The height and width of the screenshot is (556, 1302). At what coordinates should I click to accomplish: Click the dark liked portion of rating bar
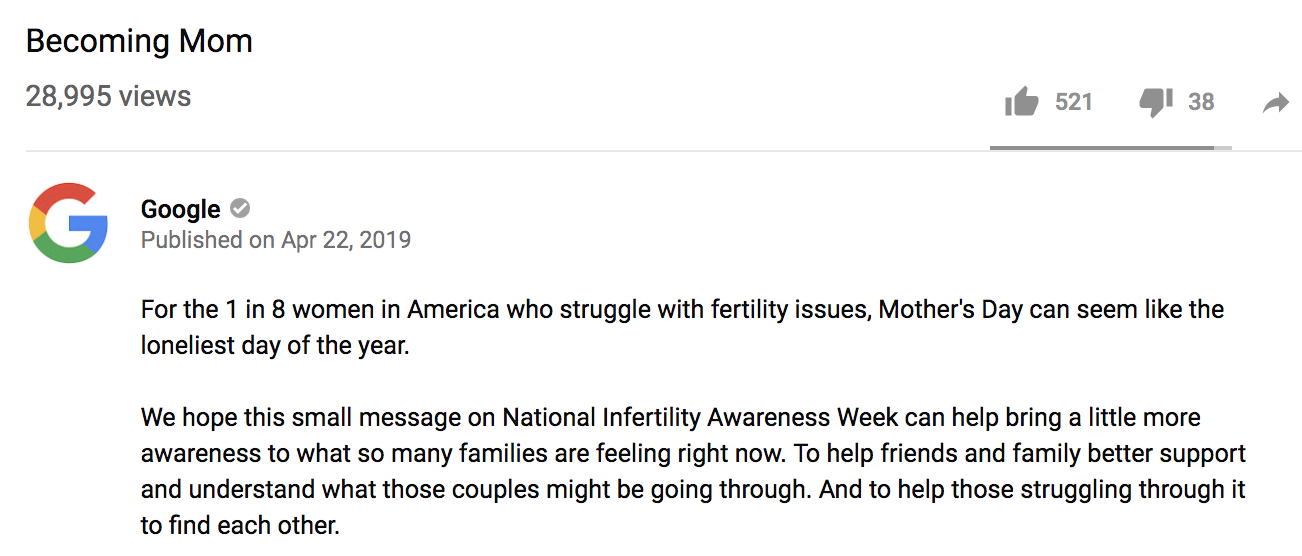pyautogui.click(x=1100, y=148)
